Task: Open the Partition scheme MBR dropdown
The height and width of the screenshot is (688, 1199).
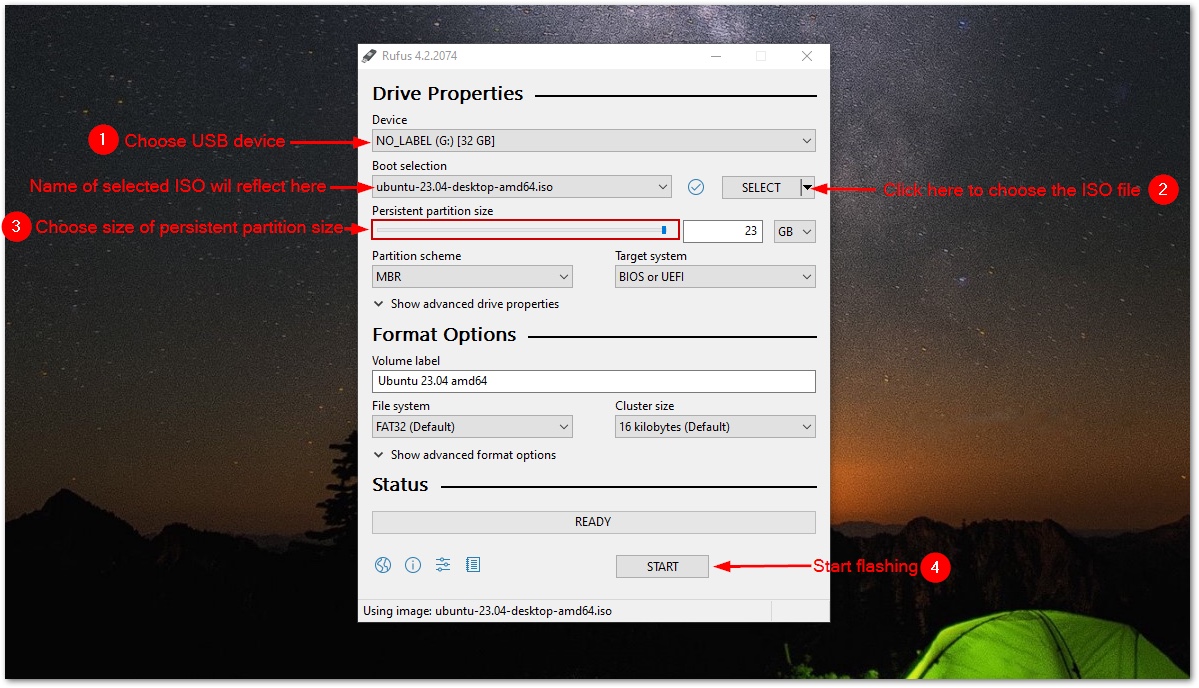Action: point(472,277)
